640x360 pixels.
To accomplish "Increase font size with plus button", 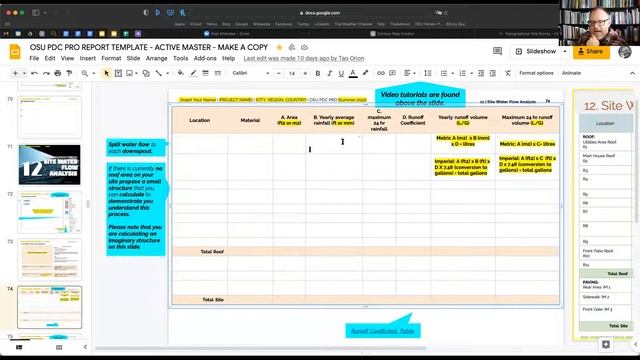I will [x=305, y=73].
